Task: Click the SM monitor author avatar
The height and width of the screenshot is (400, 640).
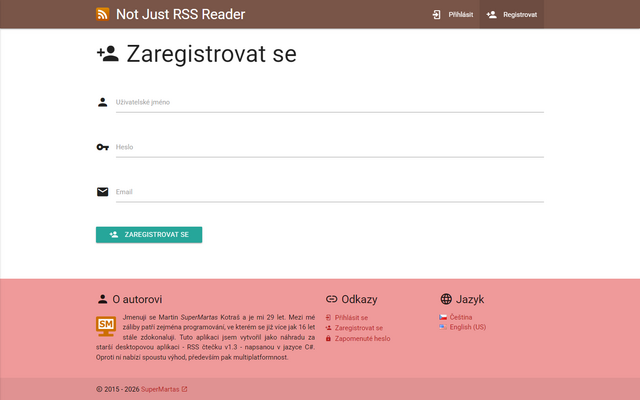Action: pos(106,326)
